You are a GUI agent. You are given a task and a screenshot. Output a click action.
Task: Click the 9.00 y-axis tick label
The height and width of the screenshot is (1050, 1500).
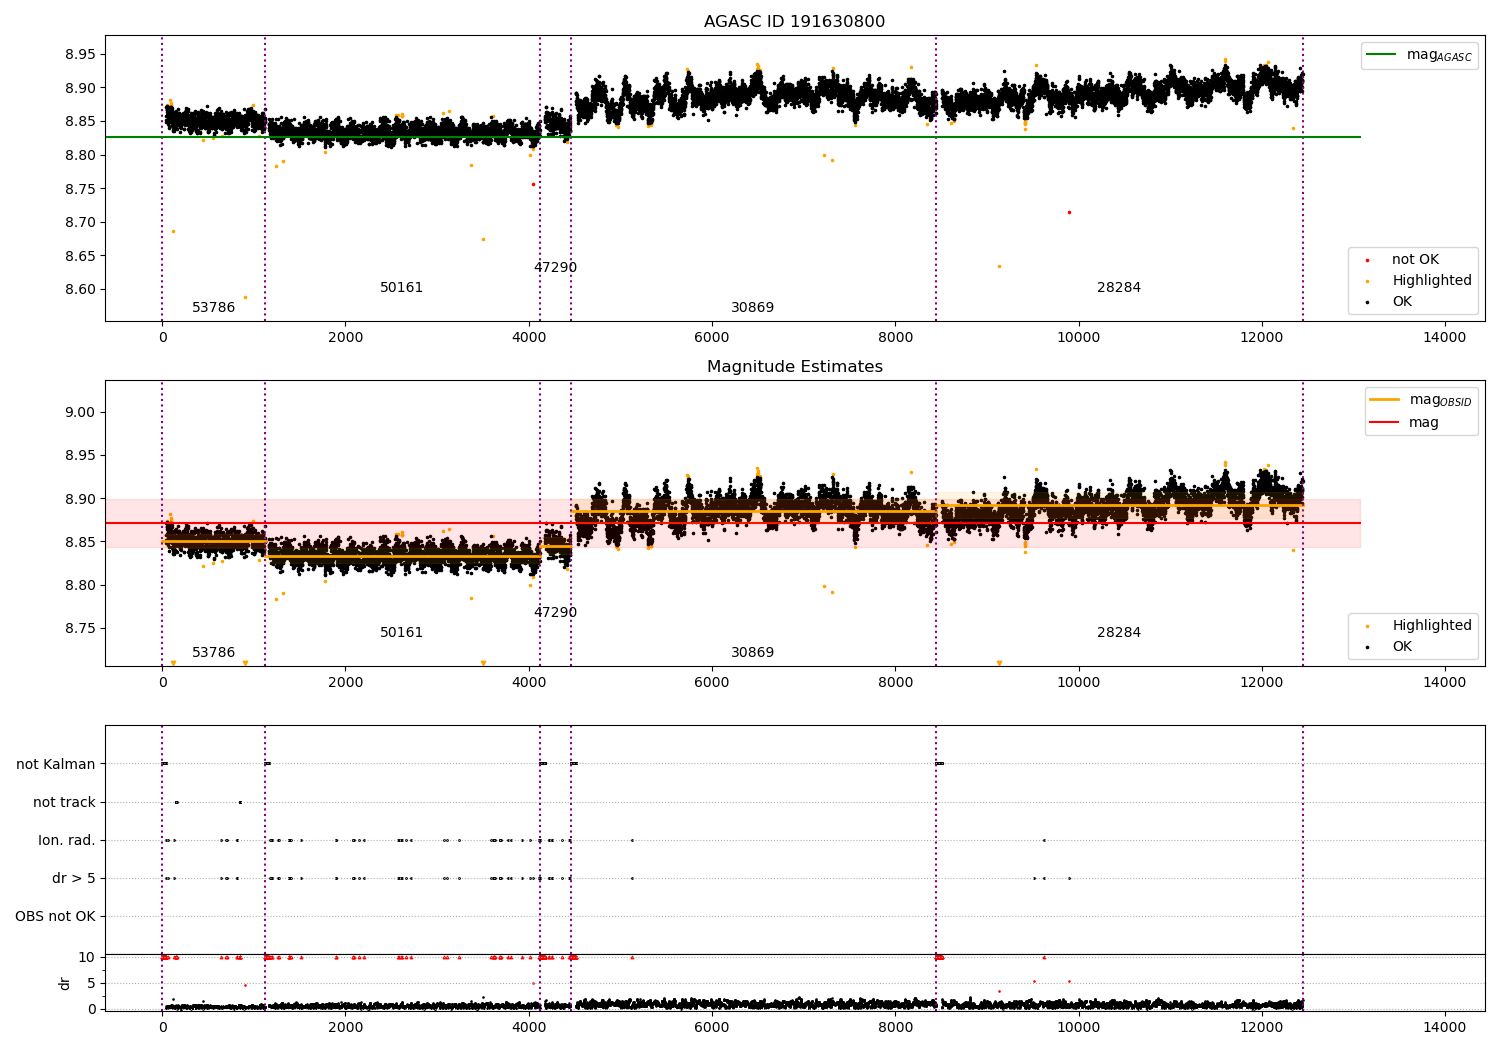tap(81, 412)
